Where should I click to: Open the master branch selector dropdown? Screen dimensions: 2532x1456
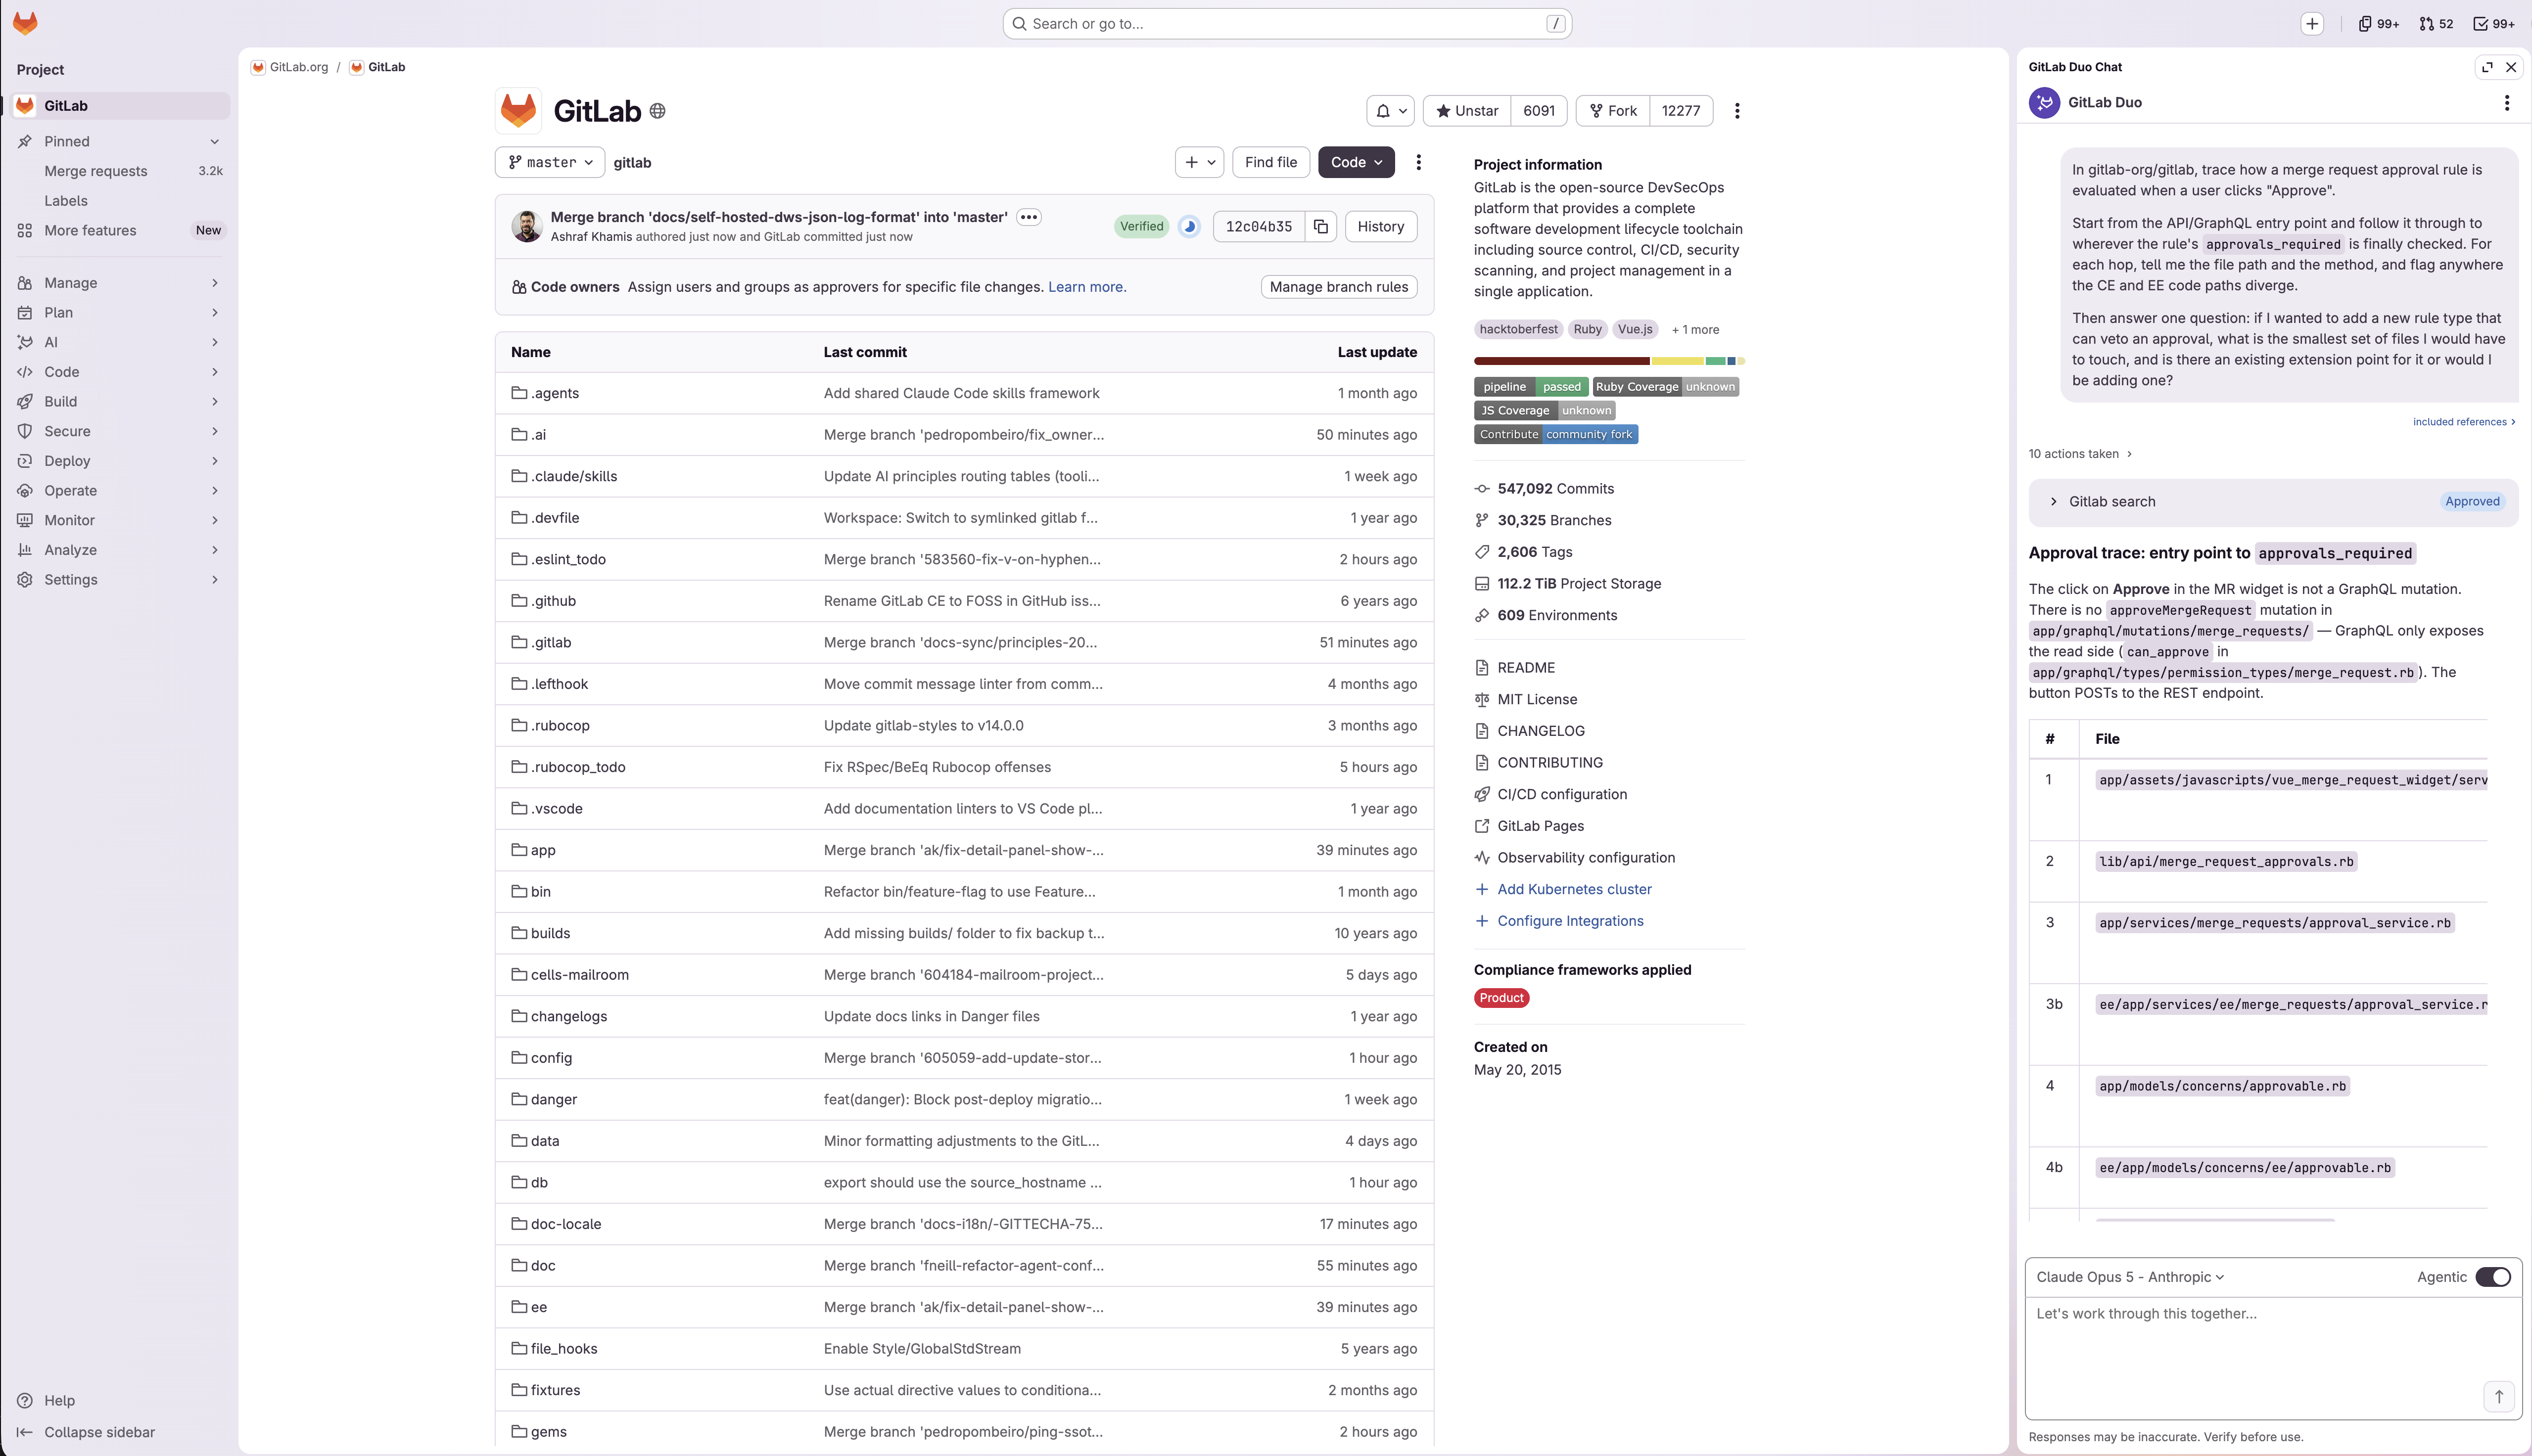(550, 162)
